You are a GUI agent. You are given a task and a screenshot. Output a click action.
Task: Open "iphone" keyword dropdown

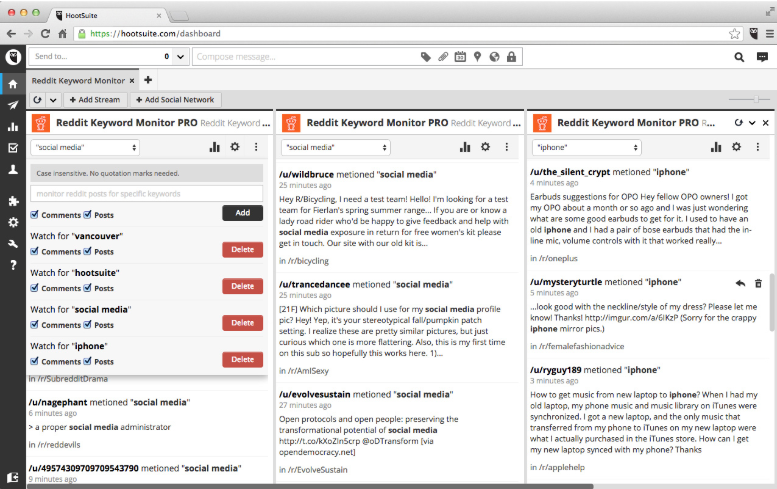[587, 147]
